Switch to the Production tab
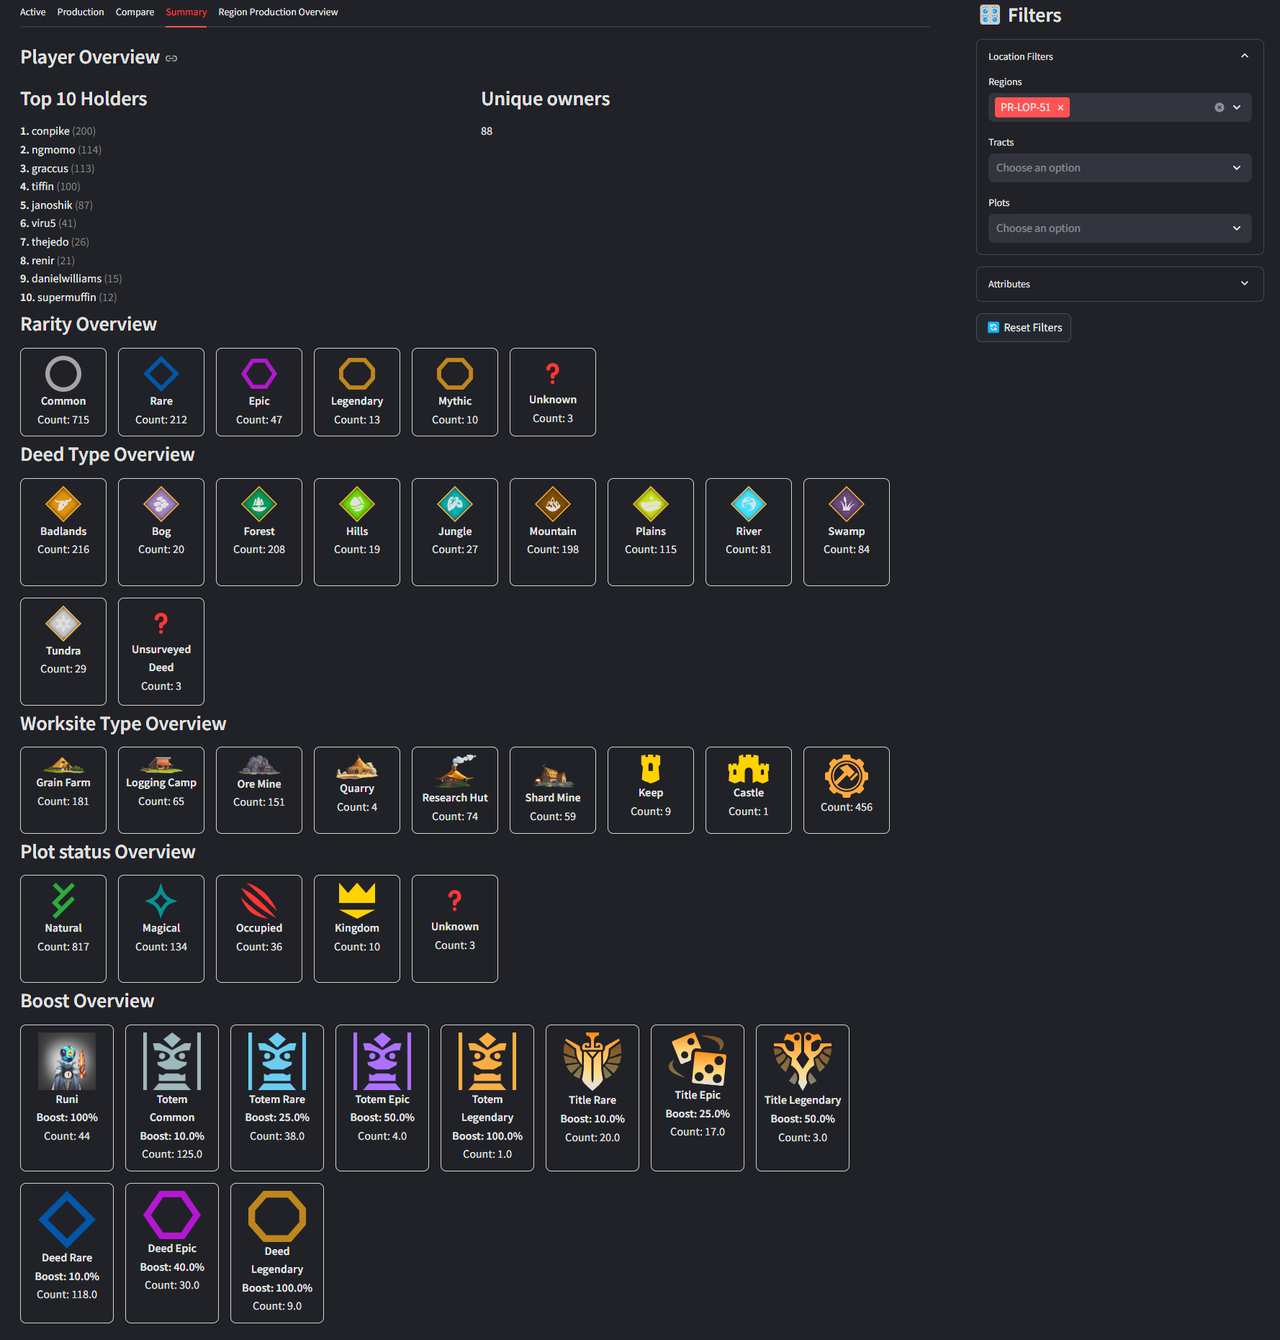Screen dimensions: 1280x1340 [80, 12]
